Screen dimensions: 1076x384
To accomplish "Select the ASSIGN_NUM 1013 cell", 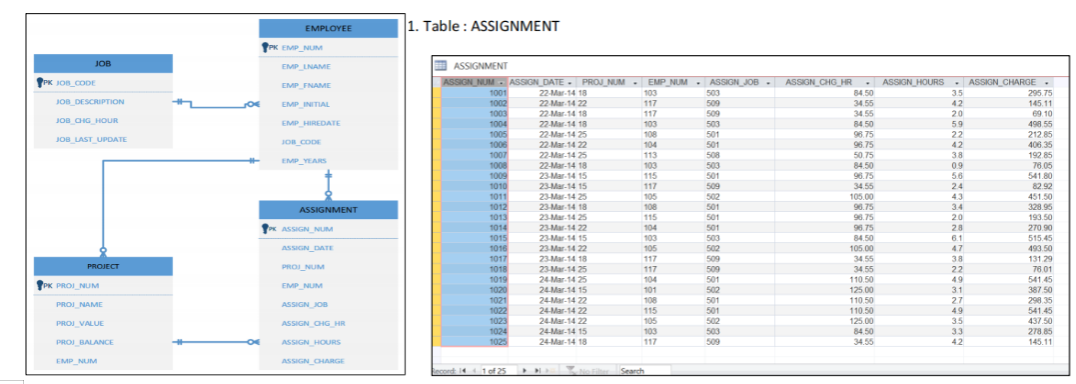I will (x=475, y=217).
